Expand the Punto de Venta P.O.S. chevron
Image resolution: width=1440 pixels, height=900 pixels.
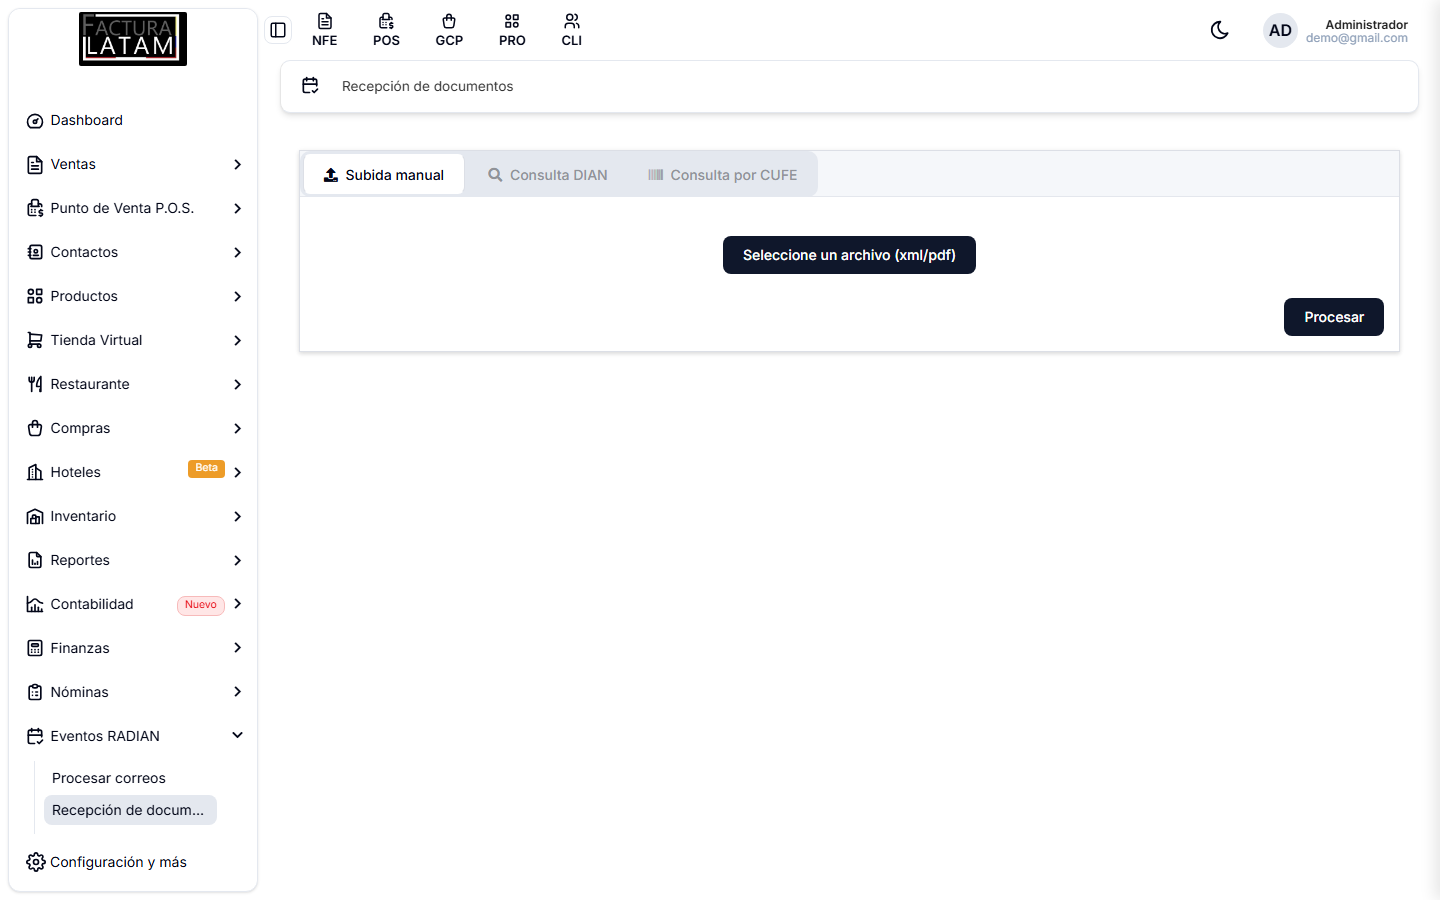tap(237, 208)
